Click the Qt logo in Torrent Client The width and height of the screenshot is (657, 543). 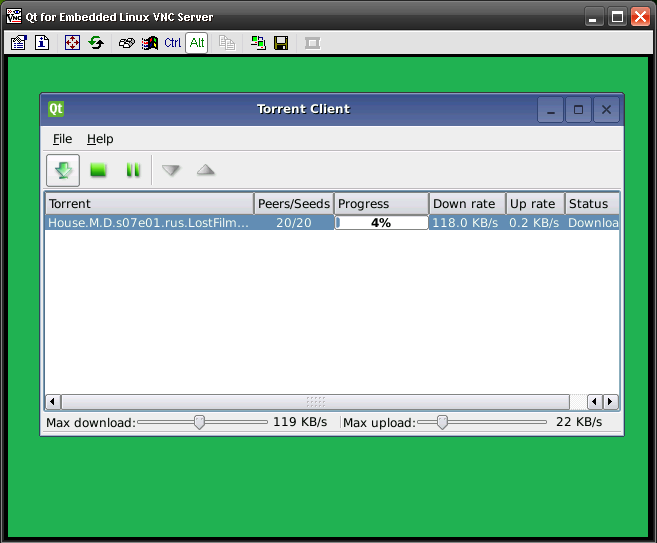point(56,109)
